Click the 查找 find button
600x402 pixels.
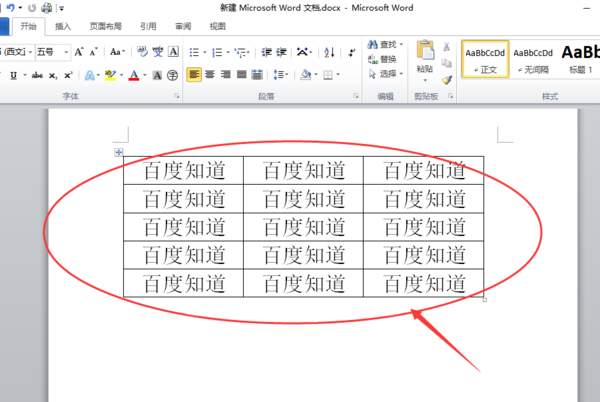(385, 44)
